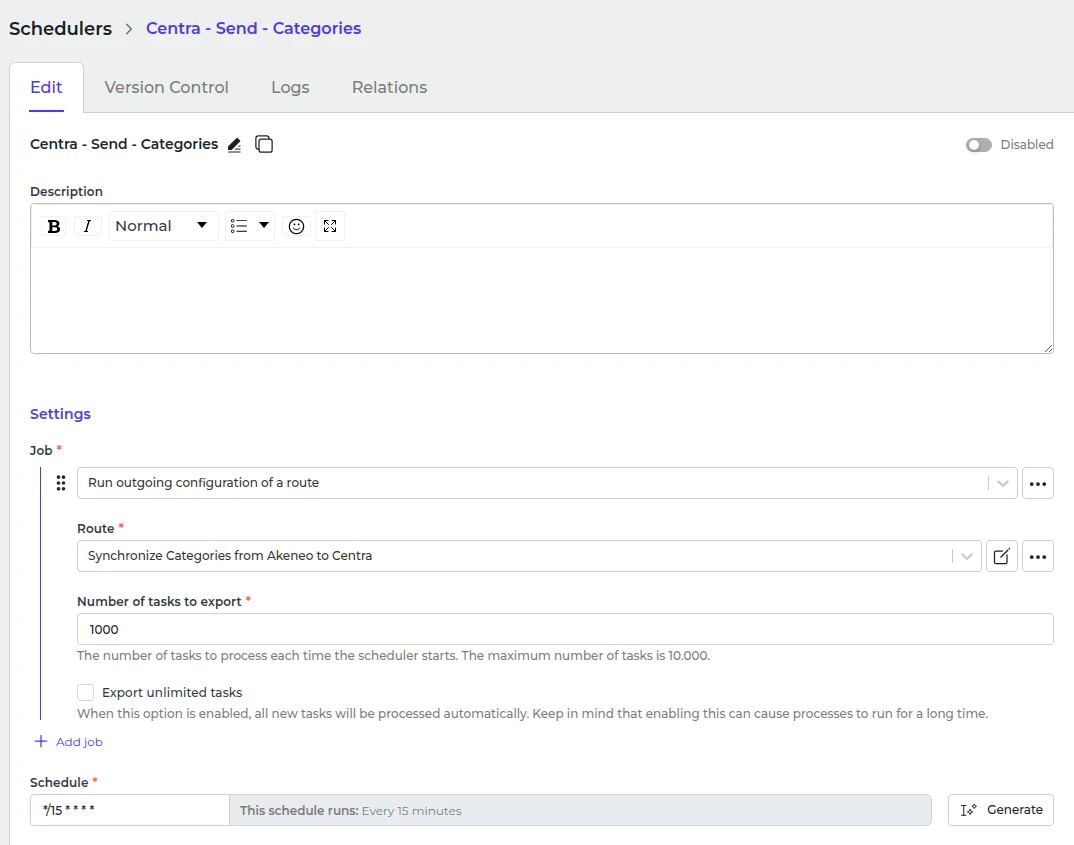
Task: Click the Settings section heading
Action: tap(60, 414)
